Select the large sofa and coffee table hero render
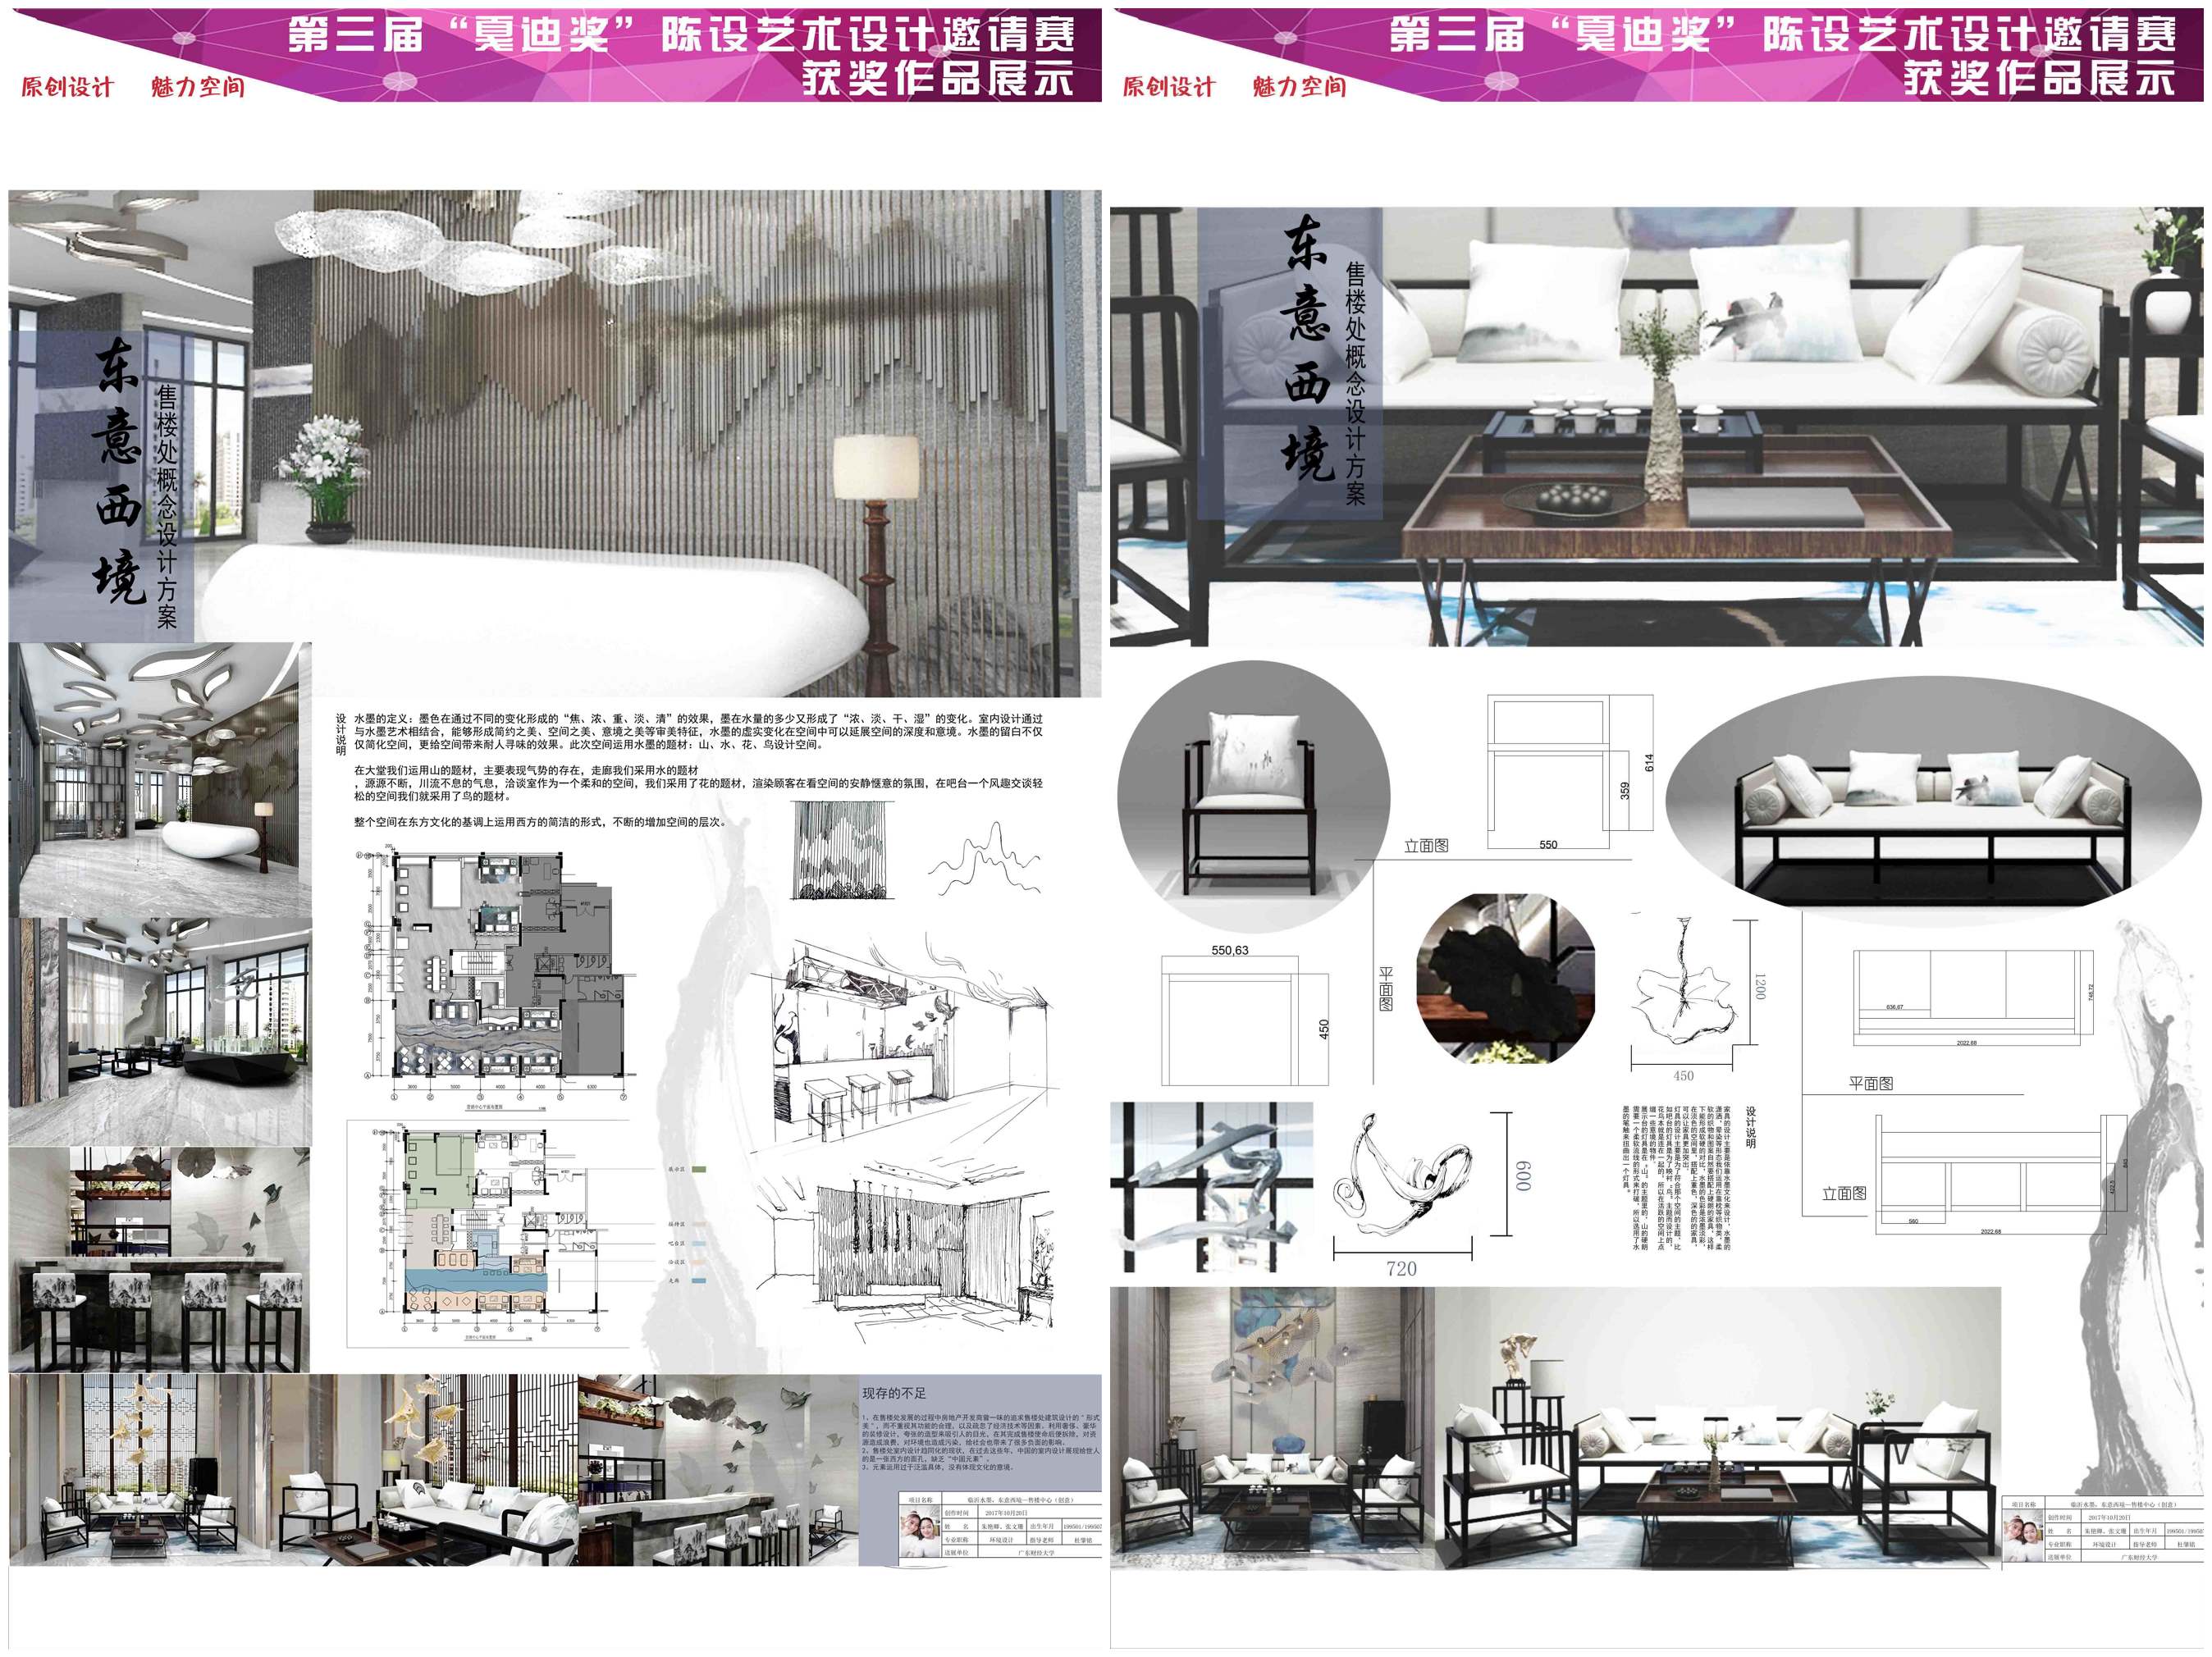 [x=1656, y=427]
